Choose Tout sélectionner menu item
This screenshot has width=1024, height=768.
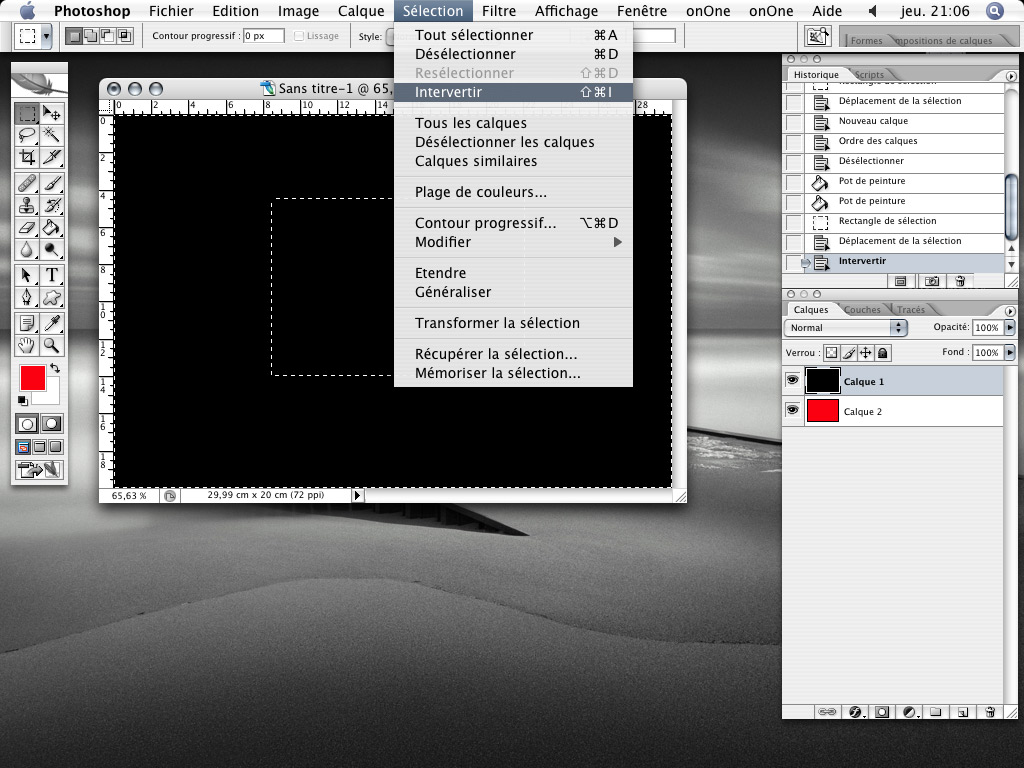(x=513, y=35)
